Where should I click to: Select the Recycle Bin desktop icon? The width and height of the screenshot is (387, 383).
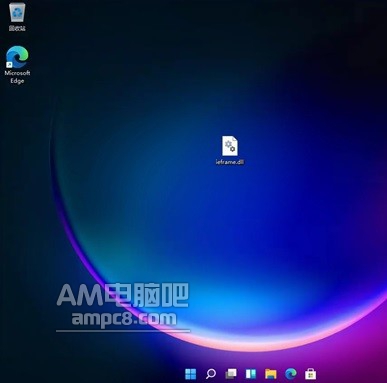(x=17, y=12)
